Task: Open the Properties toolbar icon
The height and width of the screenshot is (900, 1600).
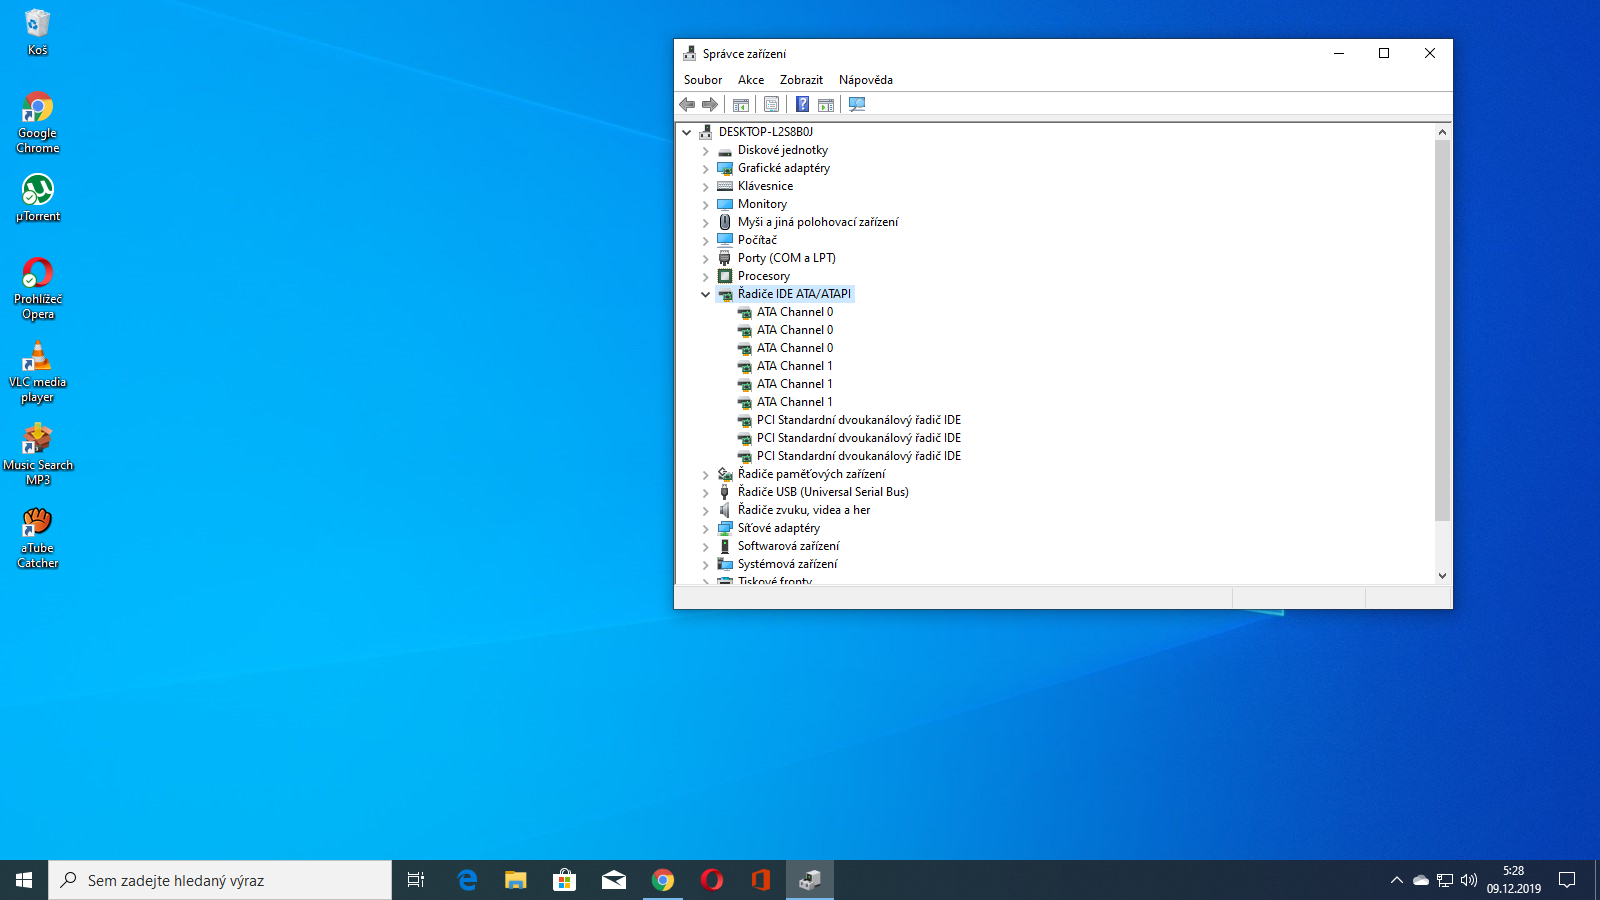Action: (x=771, y=104)
